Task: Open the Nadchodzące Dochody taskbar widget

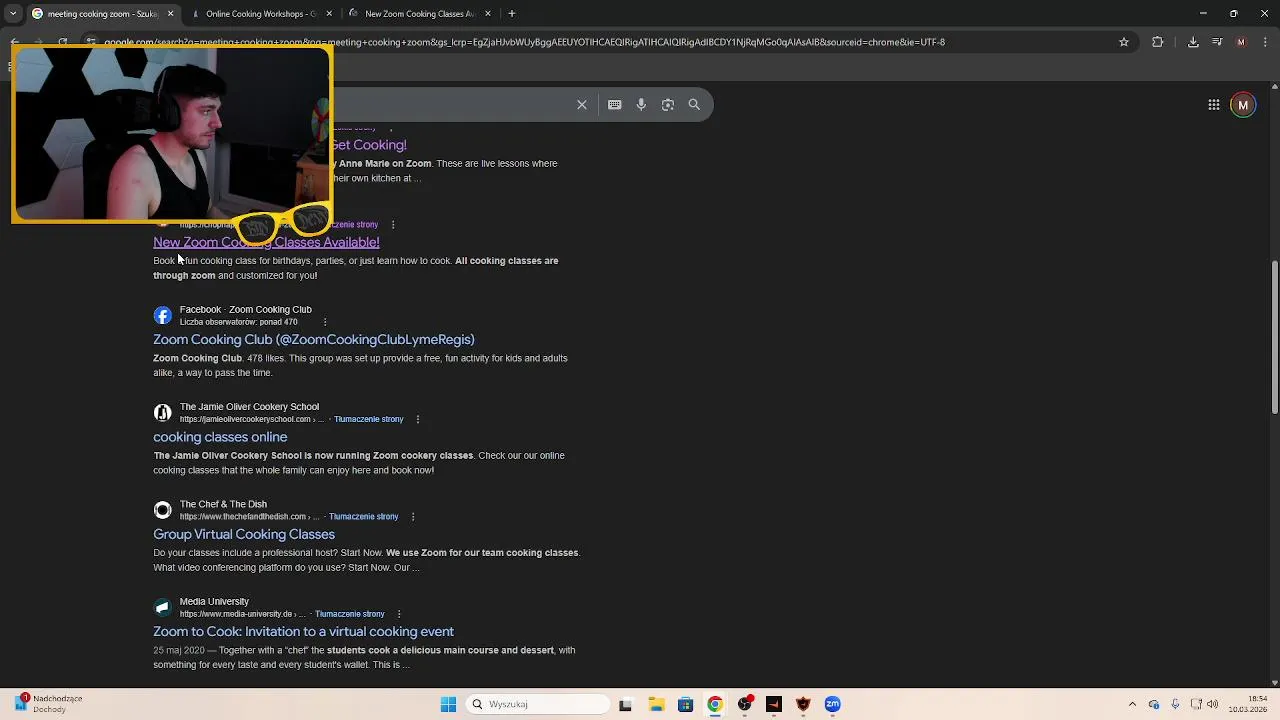Action: coord(48,704)
